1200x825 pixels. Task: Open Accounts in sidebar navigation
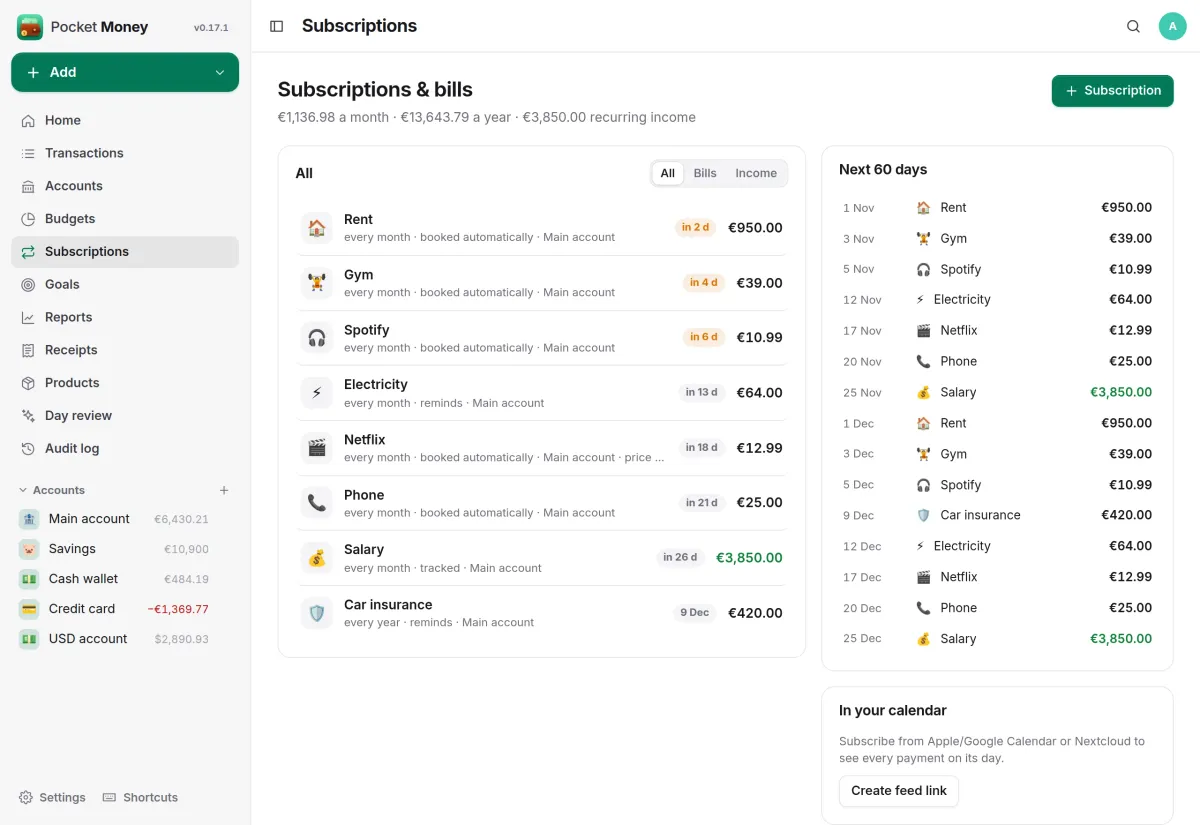point(125,186)
